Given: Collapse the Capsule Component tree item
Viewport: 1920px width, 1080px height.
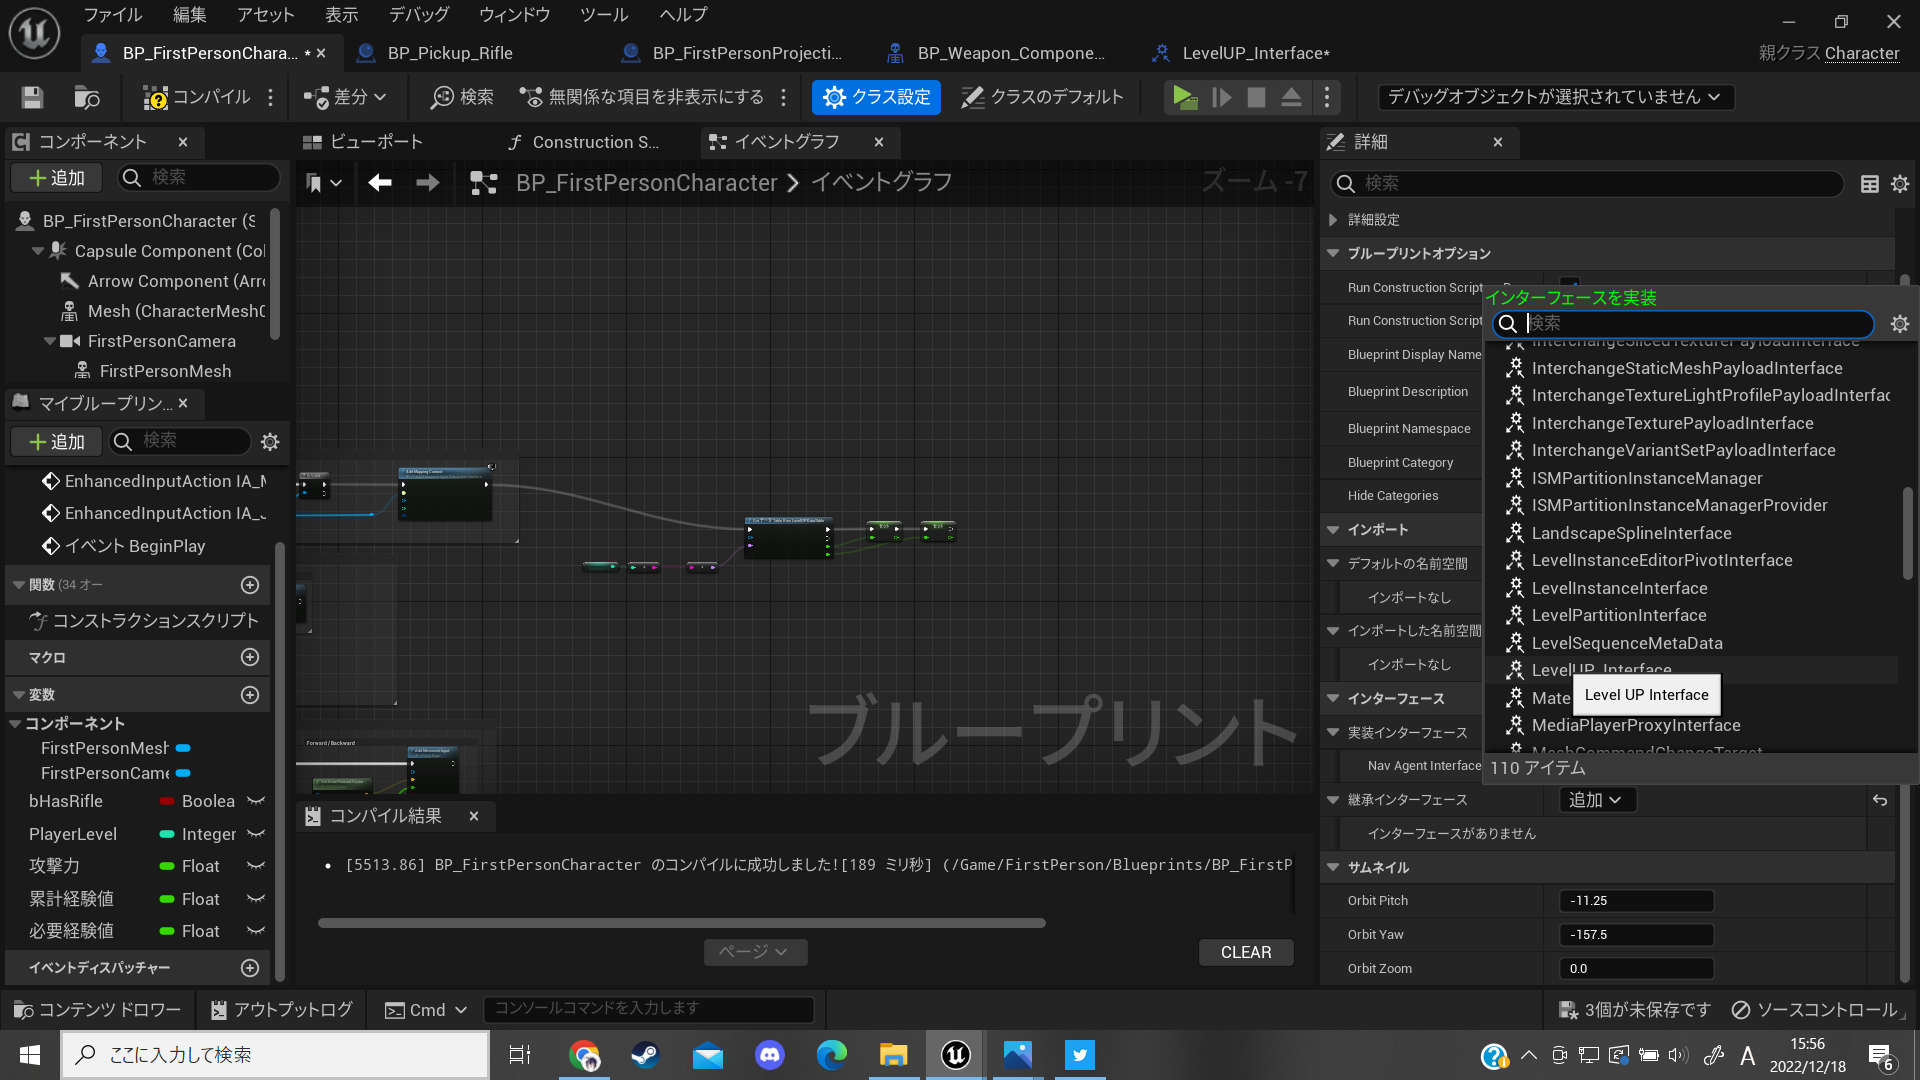Looking at the screenshot, I should tap(37, 251).
